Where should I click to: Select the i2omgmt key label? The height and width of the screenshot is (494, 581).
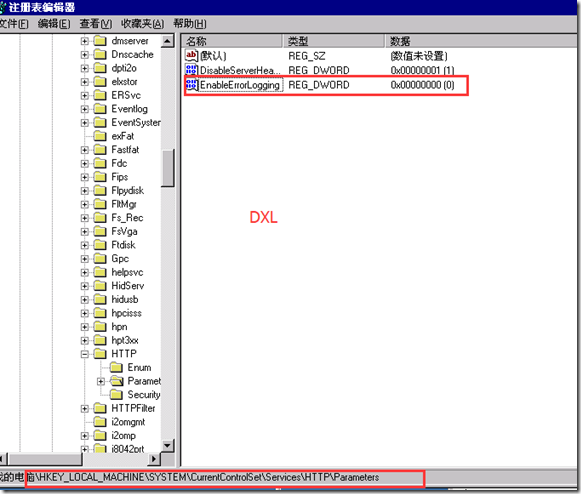[128, 422]
